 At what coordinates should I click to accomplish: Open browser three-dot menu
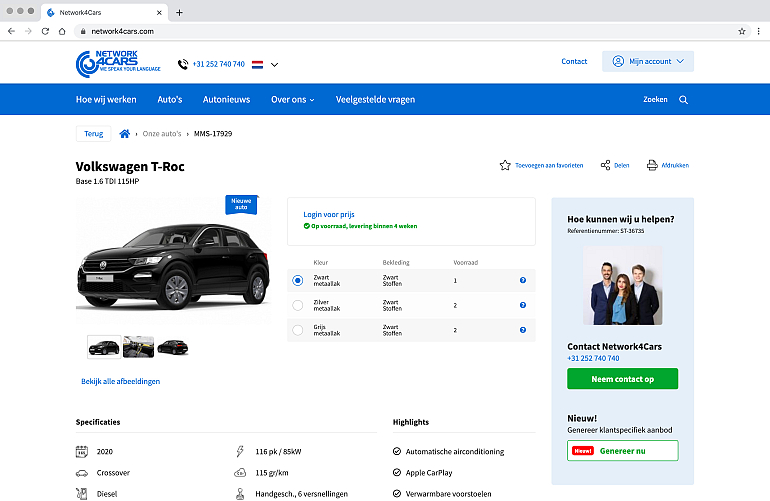click(759, 31)
